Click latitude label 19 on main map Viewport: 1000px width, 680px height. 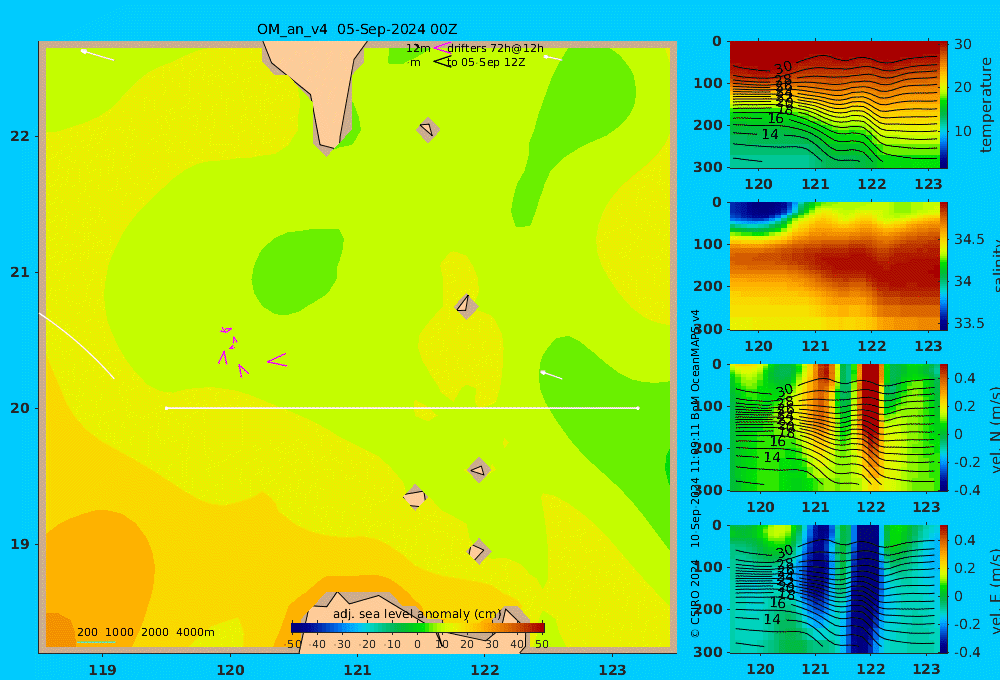(x=20, y=544)
